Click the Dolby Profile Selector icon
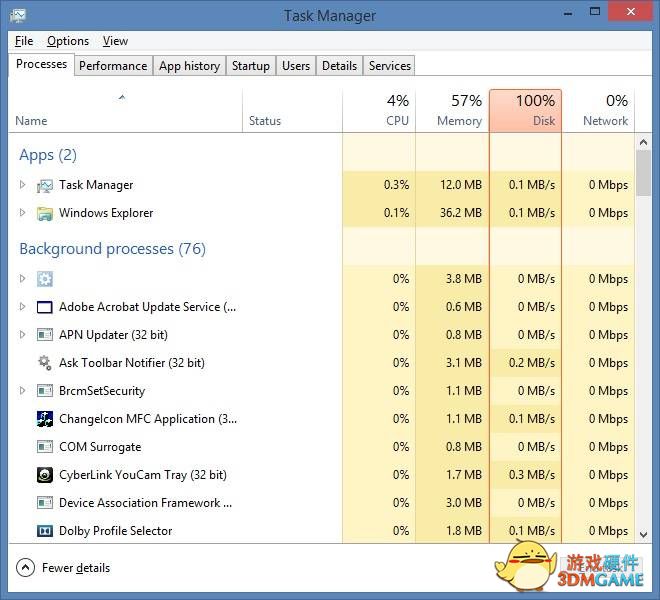660x600 pixels. [x=45, y=531]
